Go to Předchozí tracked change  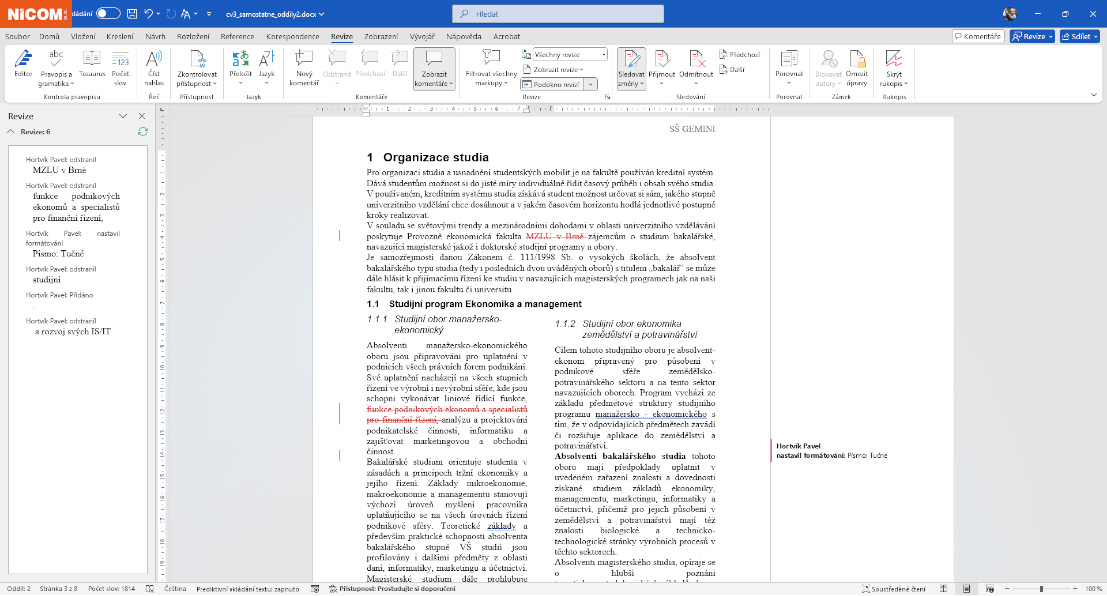[739, 54]
